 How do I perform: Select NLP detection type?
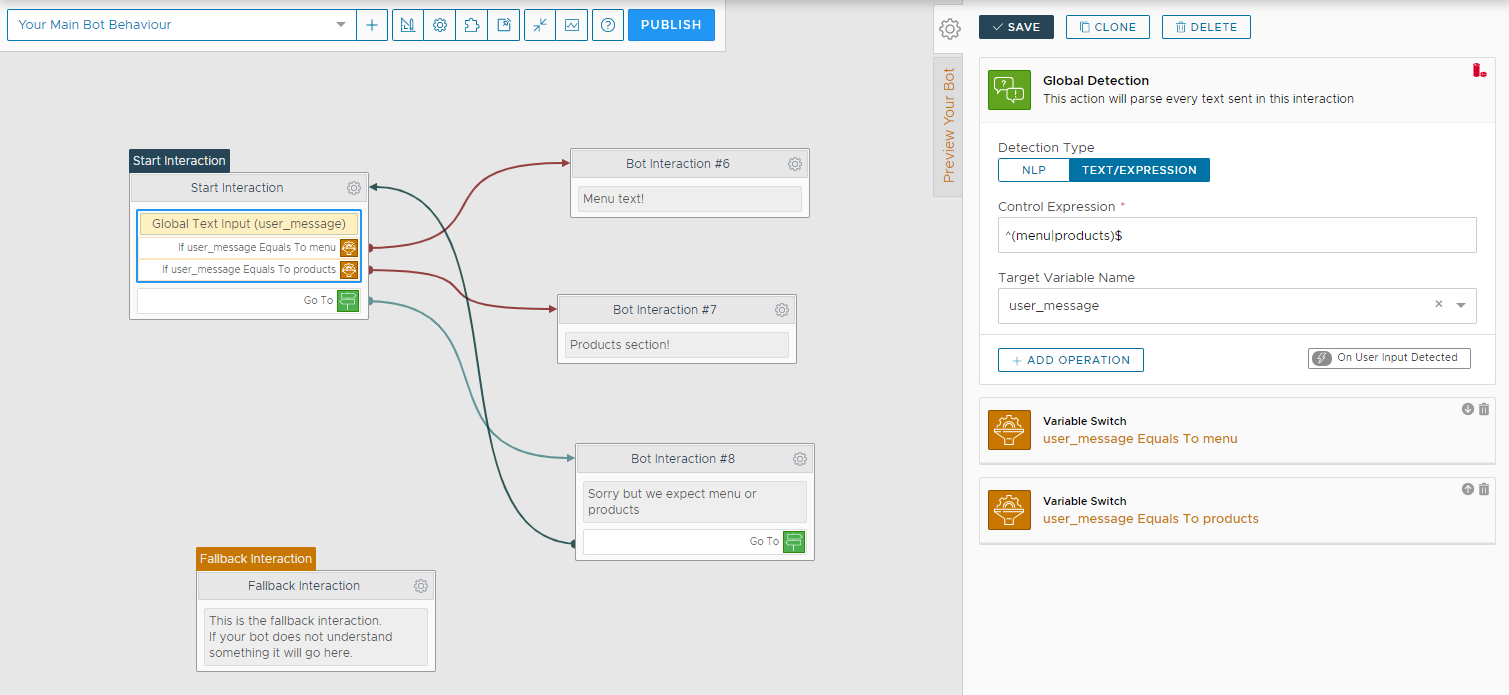click(1033, 170)
